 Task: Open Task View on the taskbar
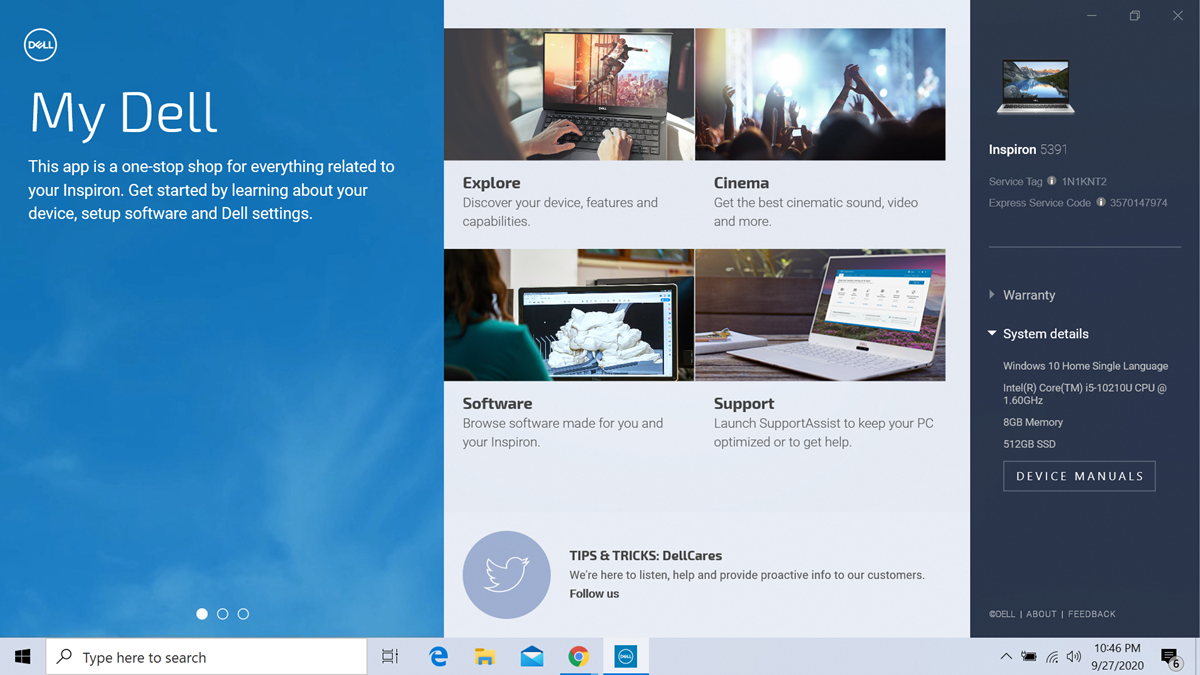pyautogui.click(x=390, y=657)
